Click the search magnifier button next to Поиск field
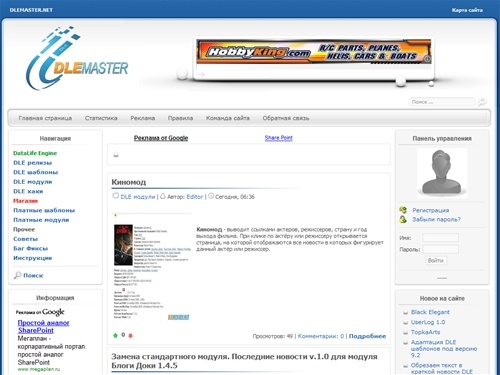Image resolution: width=500 pixels, height=375 pixels. pos(482,102)
